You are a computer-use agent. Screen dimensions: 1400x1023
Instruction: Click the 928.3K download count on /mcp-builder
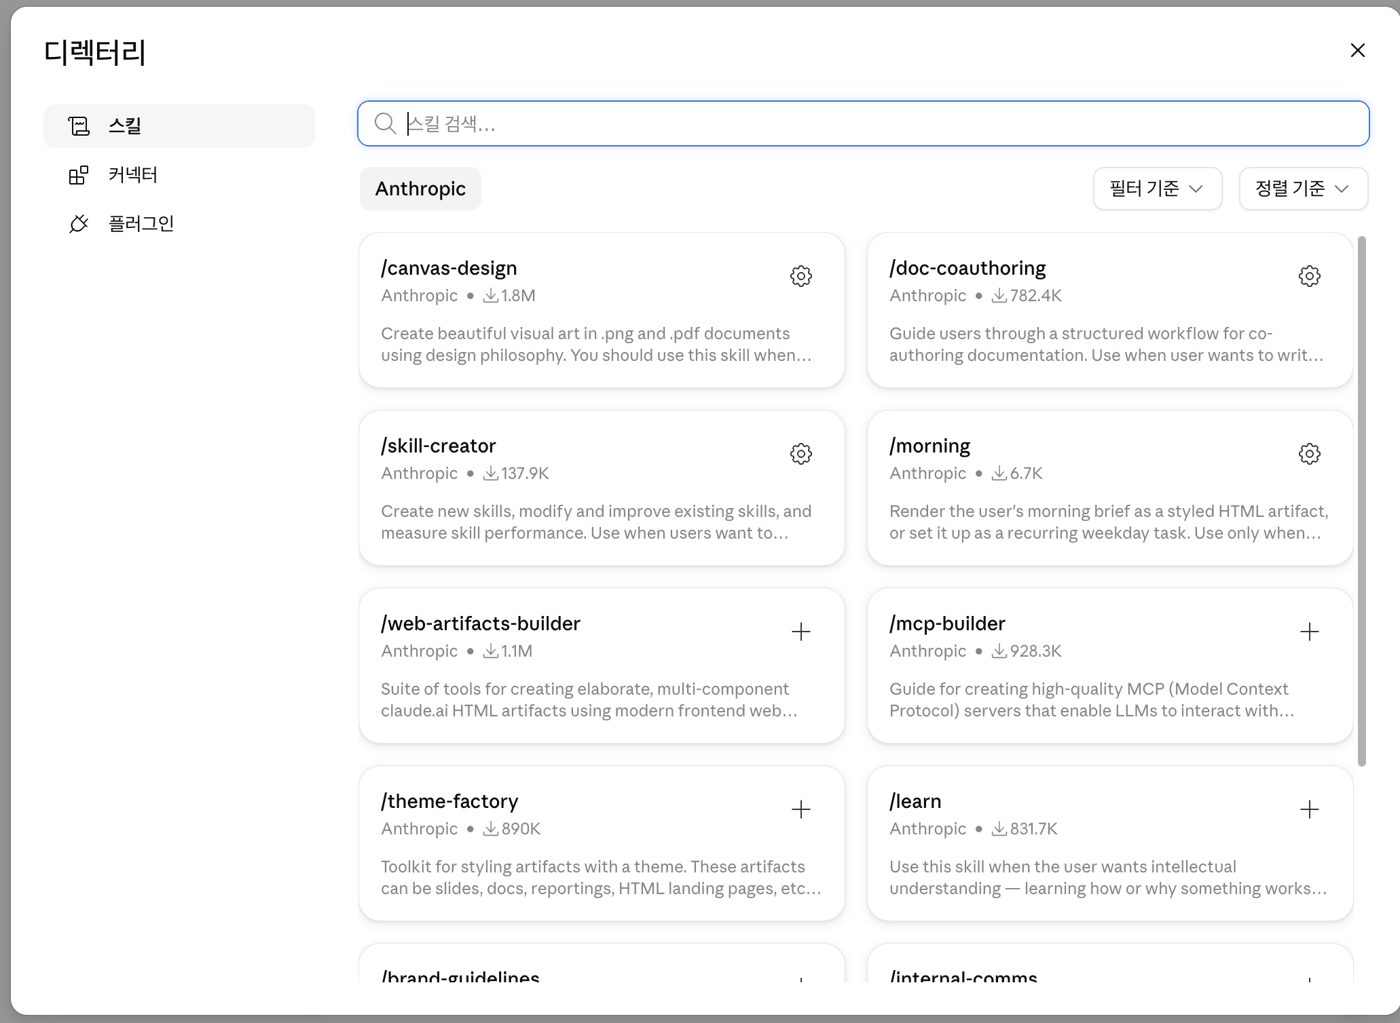click(x=1026, y=652)
